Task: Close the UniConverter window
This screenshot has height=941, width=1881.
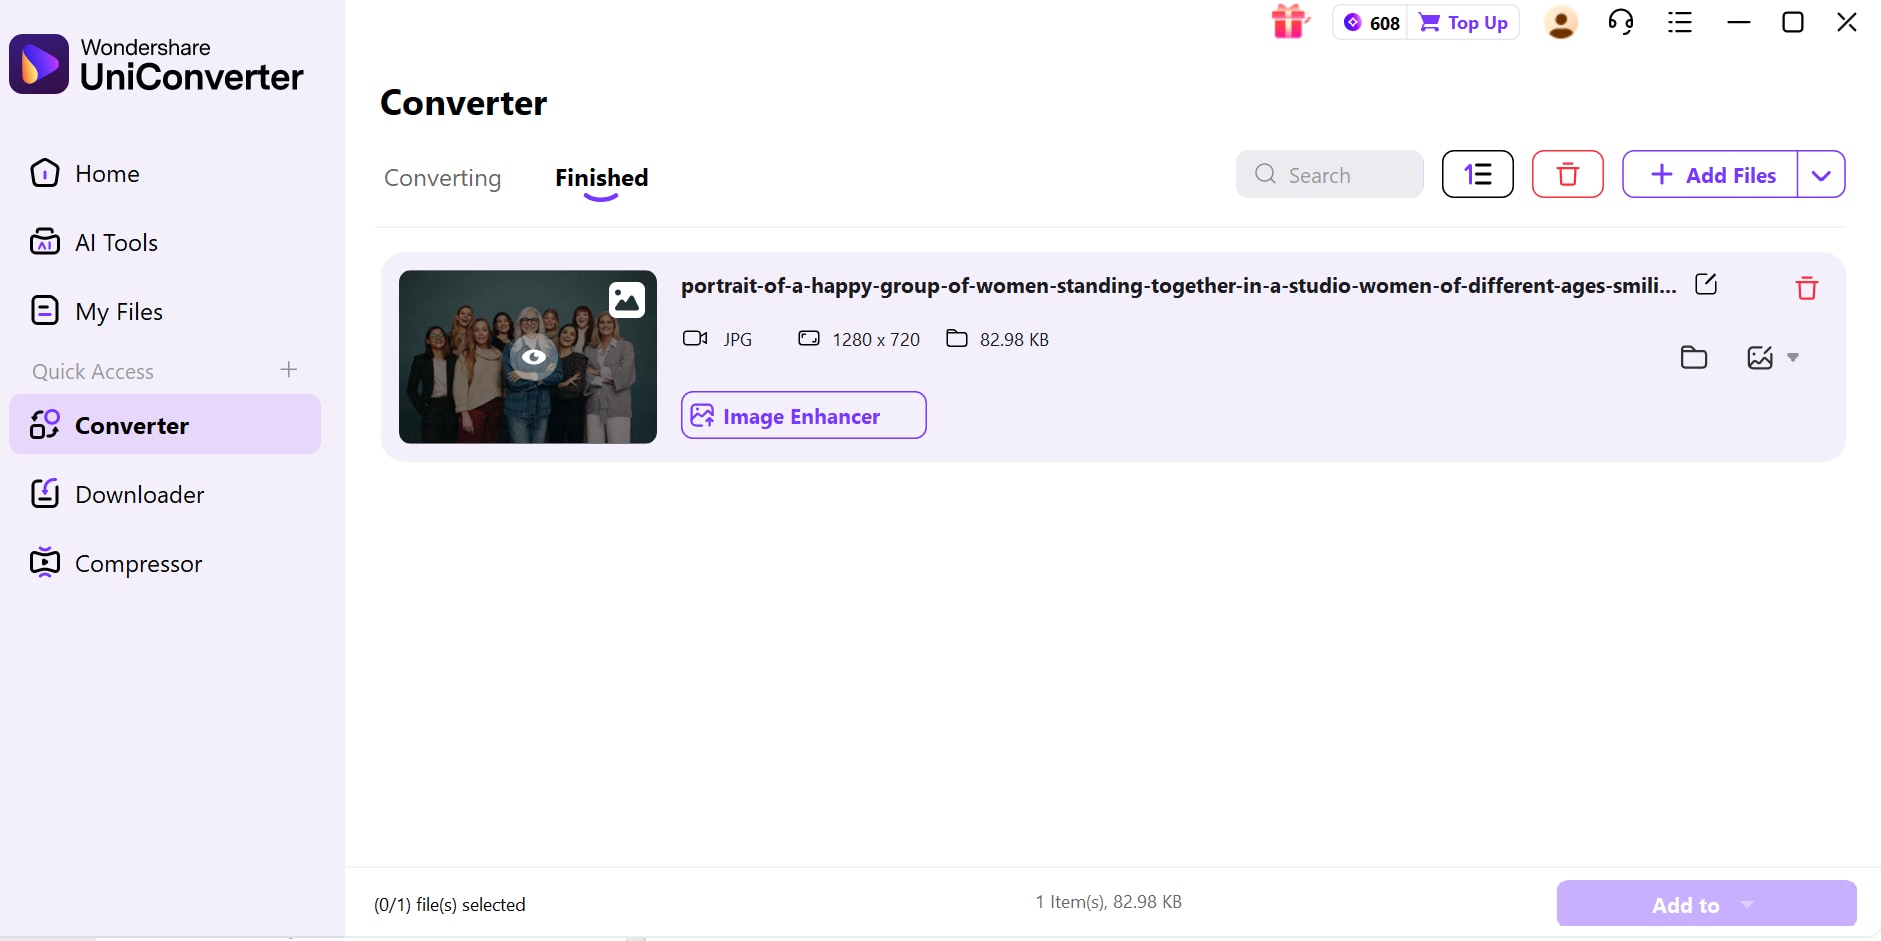Action: (x=1847, y=22)
